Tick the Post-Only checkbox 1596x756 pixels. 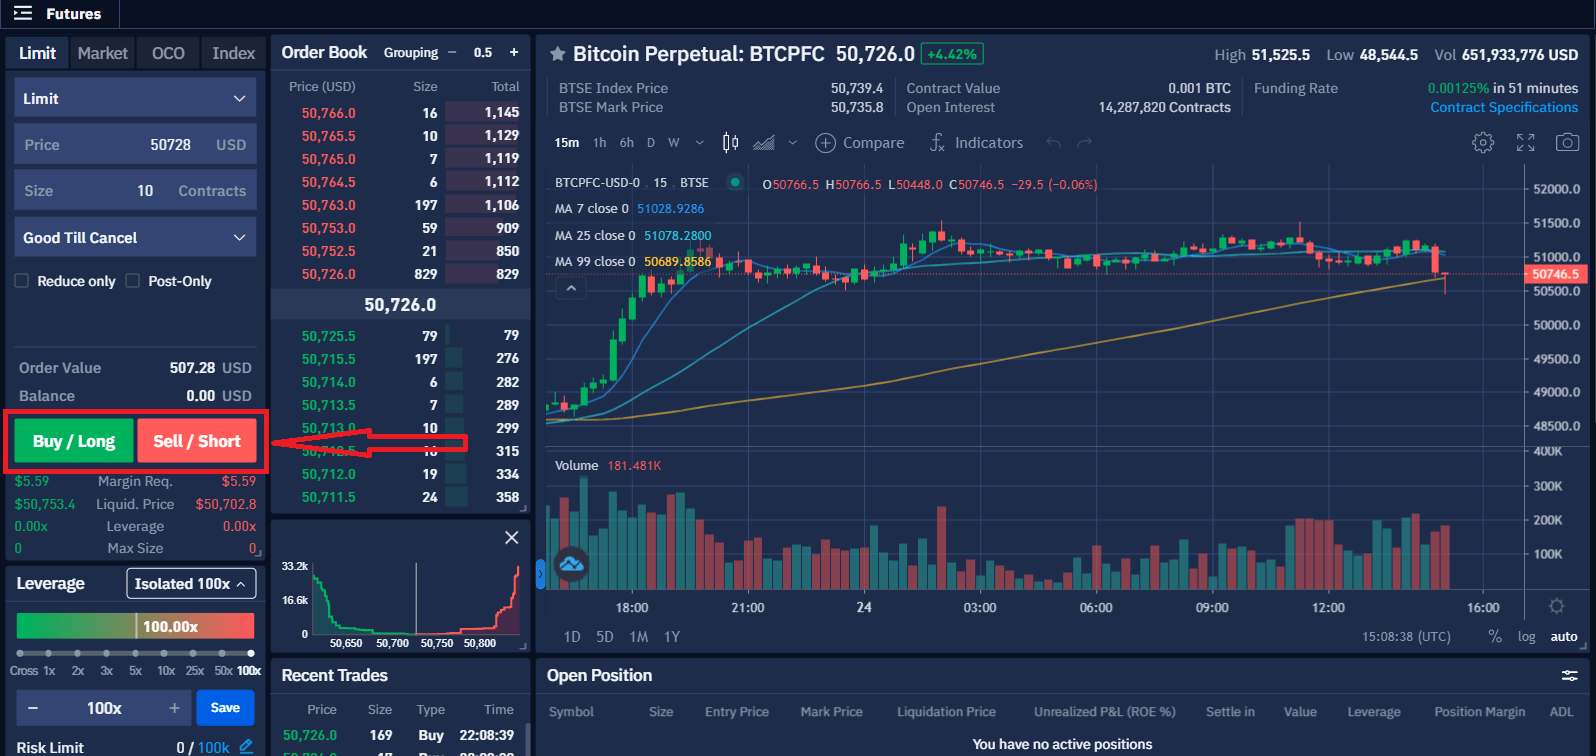[133, 281]
